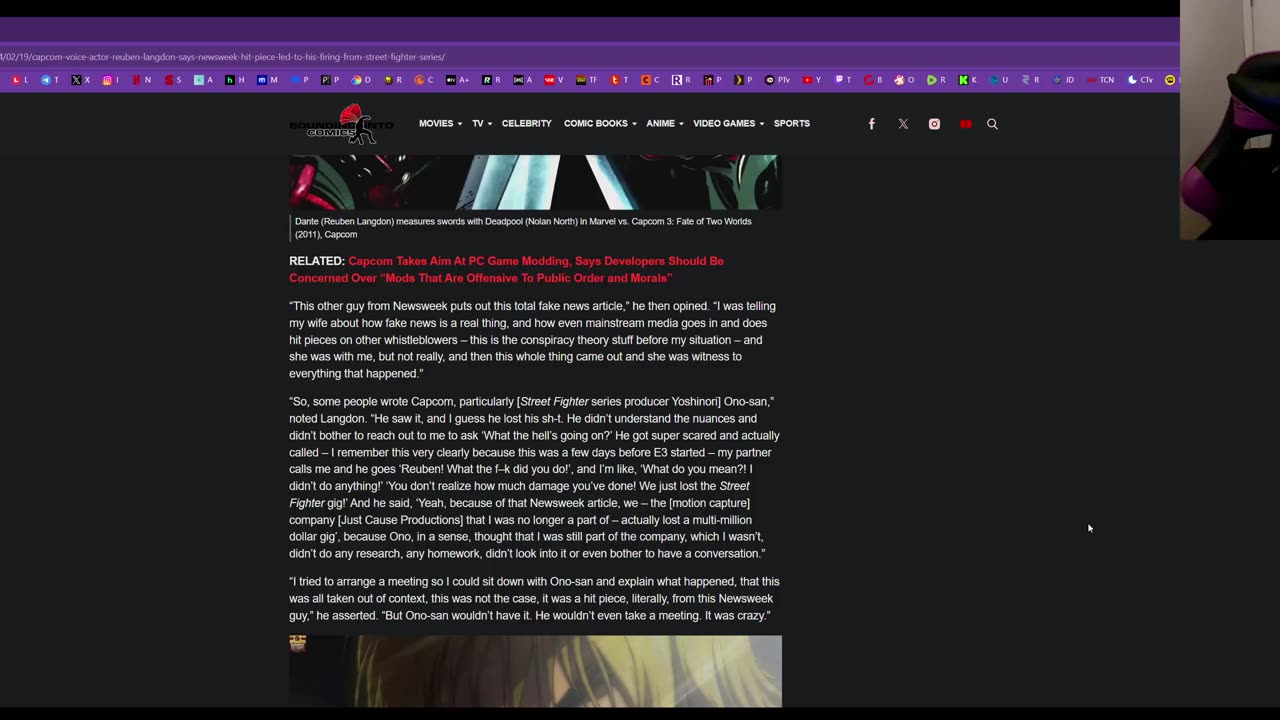This screenshot has width=1280, height=720.
Task: Expand the Anime dropdown menu
Action: (x=665, y=124)
